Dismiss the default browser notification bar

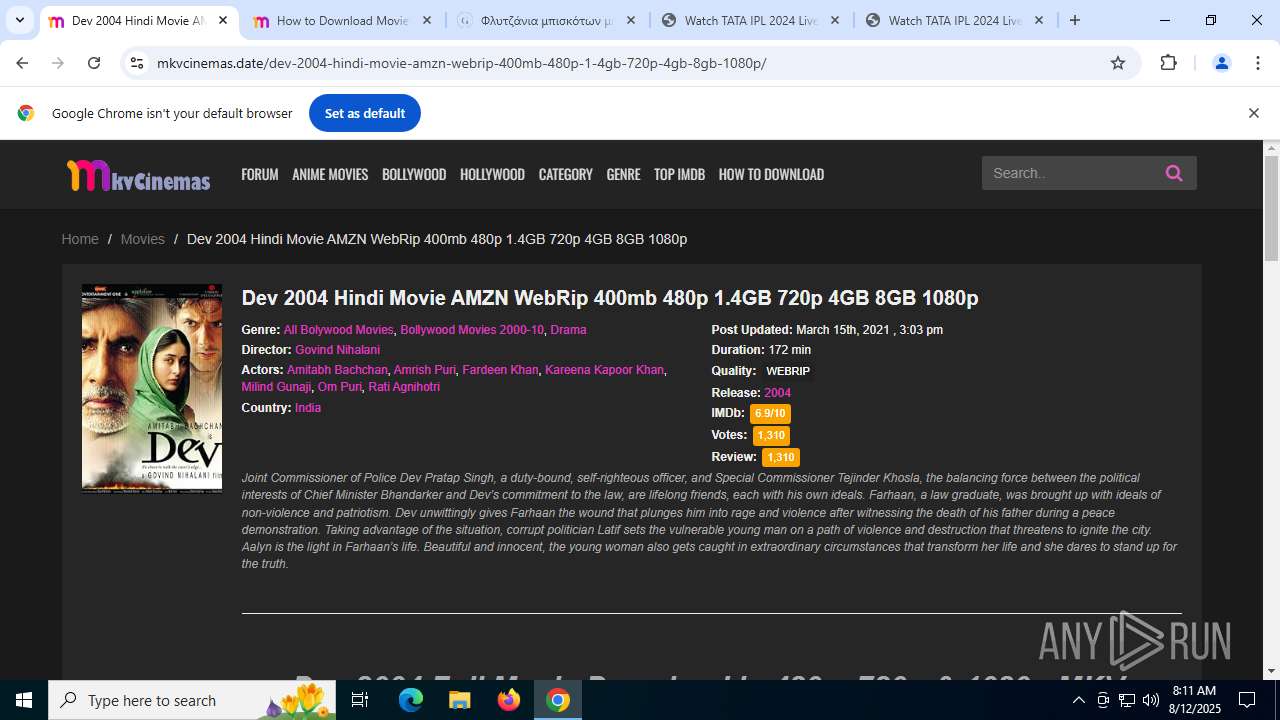pyautogui.click(x=1253, y=113)
